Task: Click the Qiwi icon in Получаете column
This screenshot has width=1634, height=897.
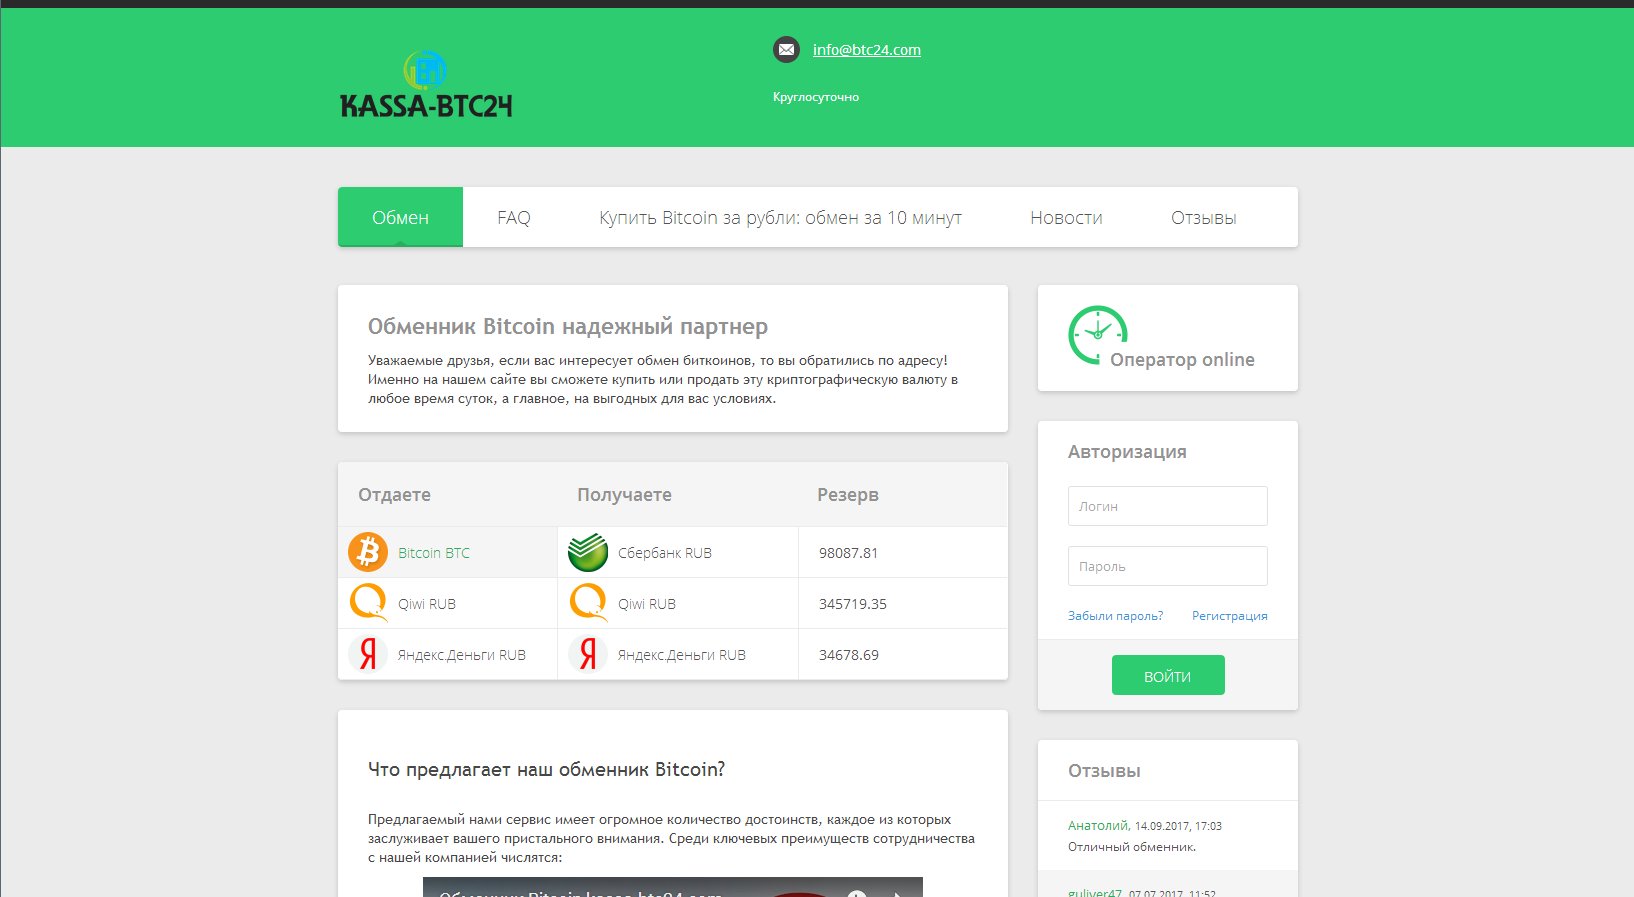Action: point(588,603)
